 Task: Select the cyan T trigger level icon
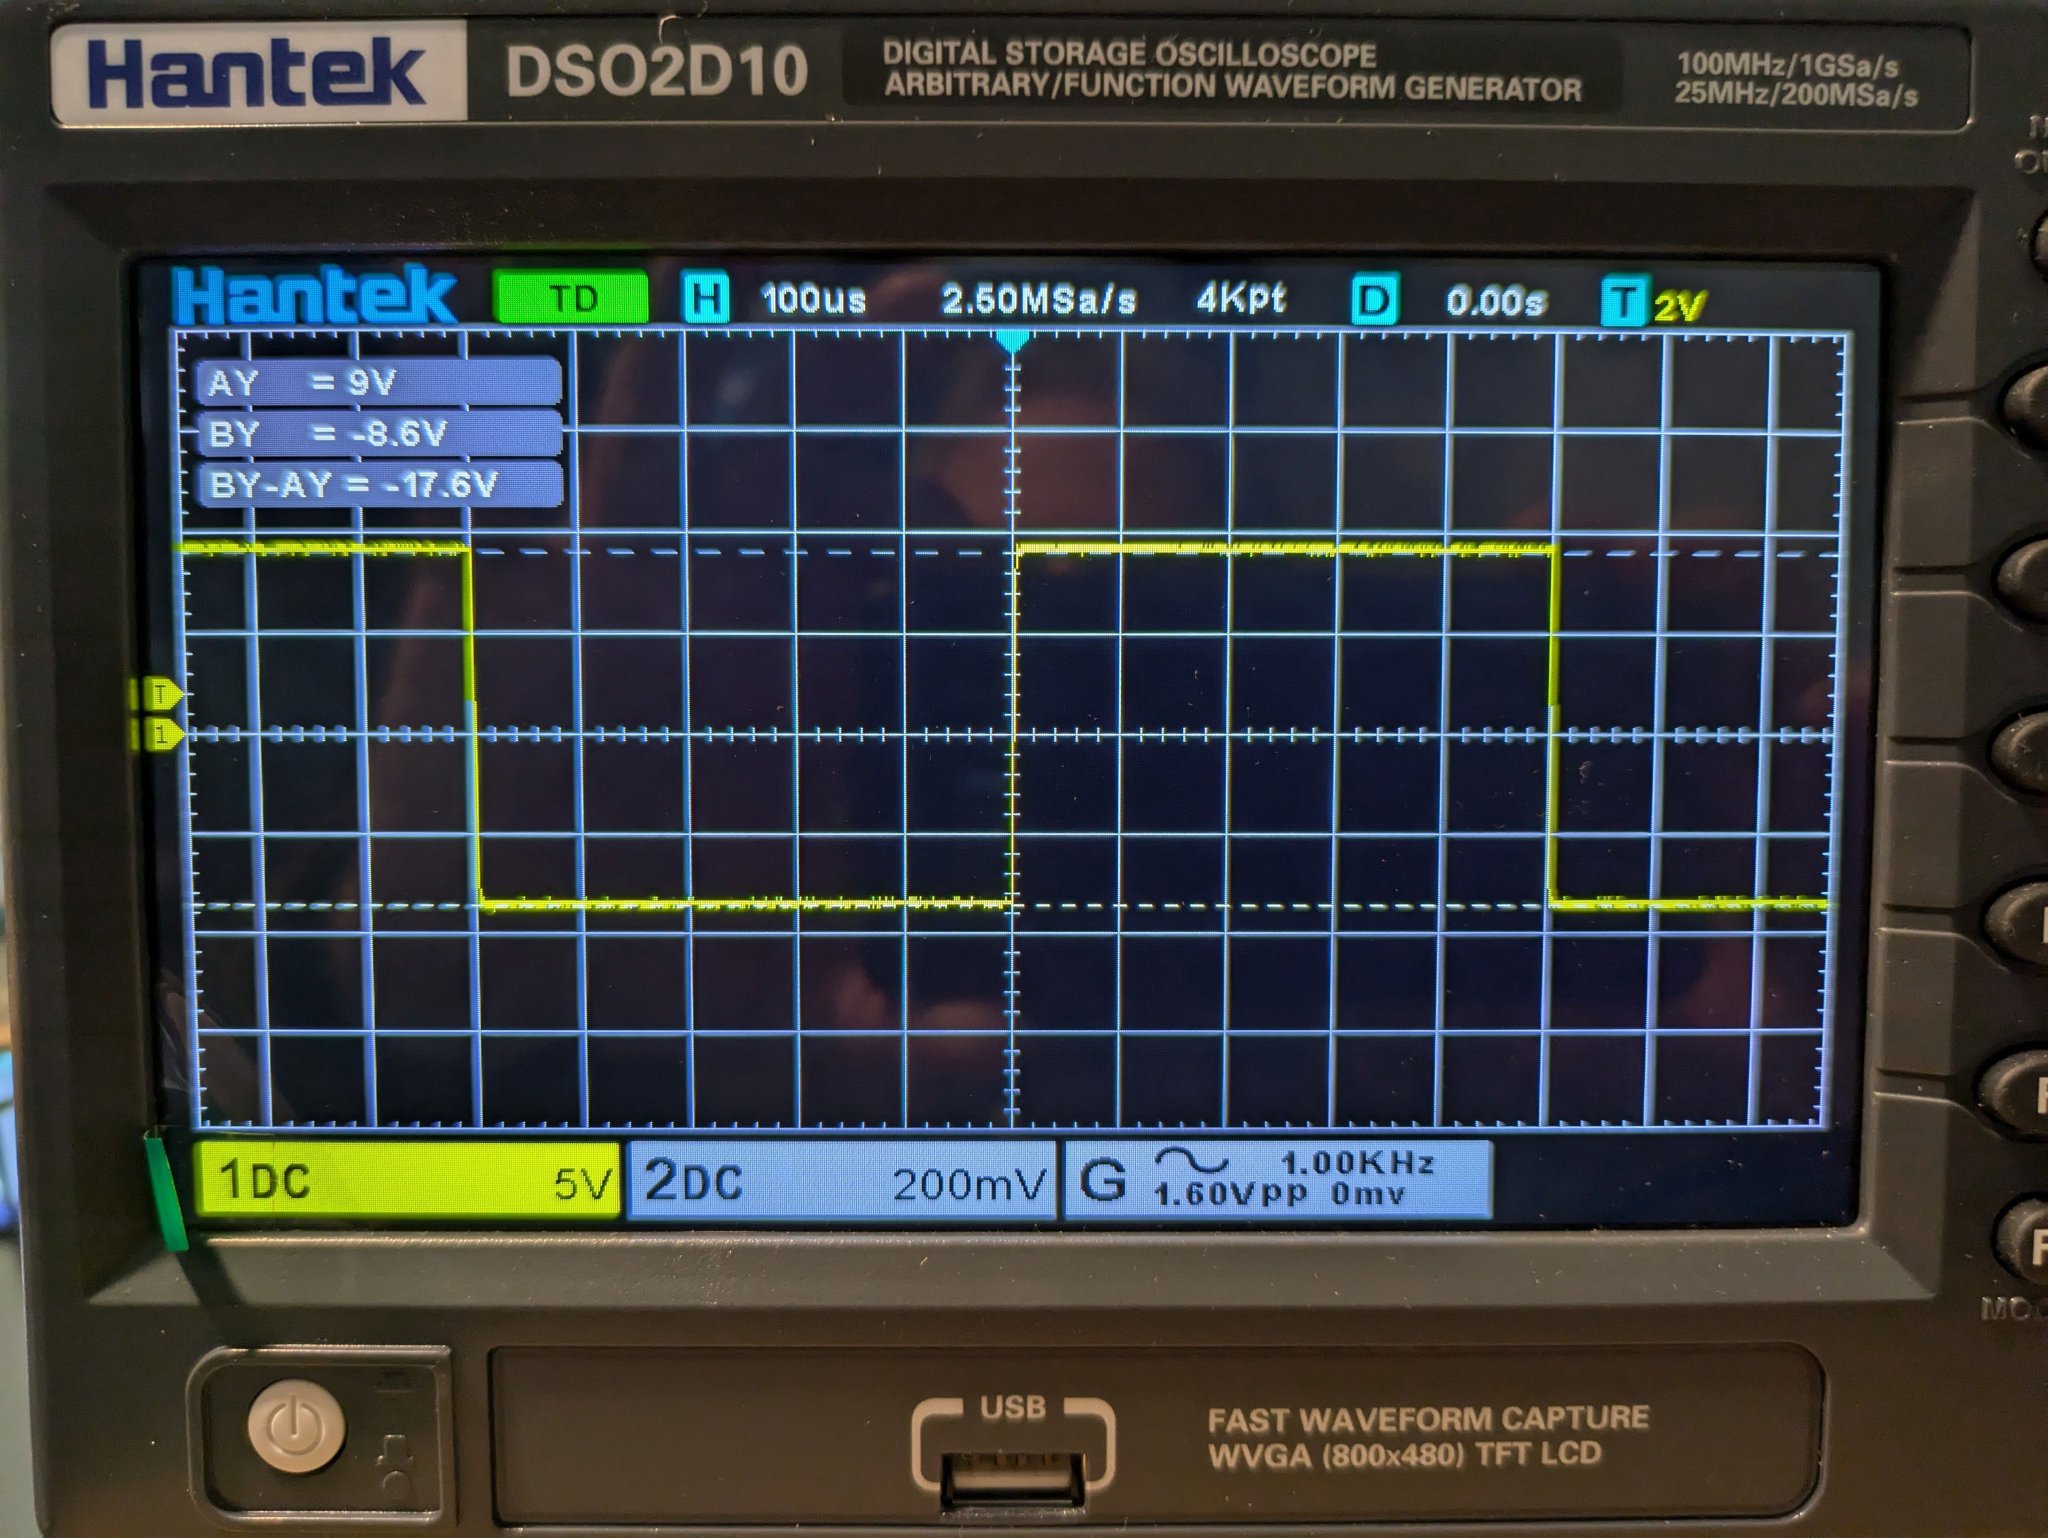tap(1623, 301)
